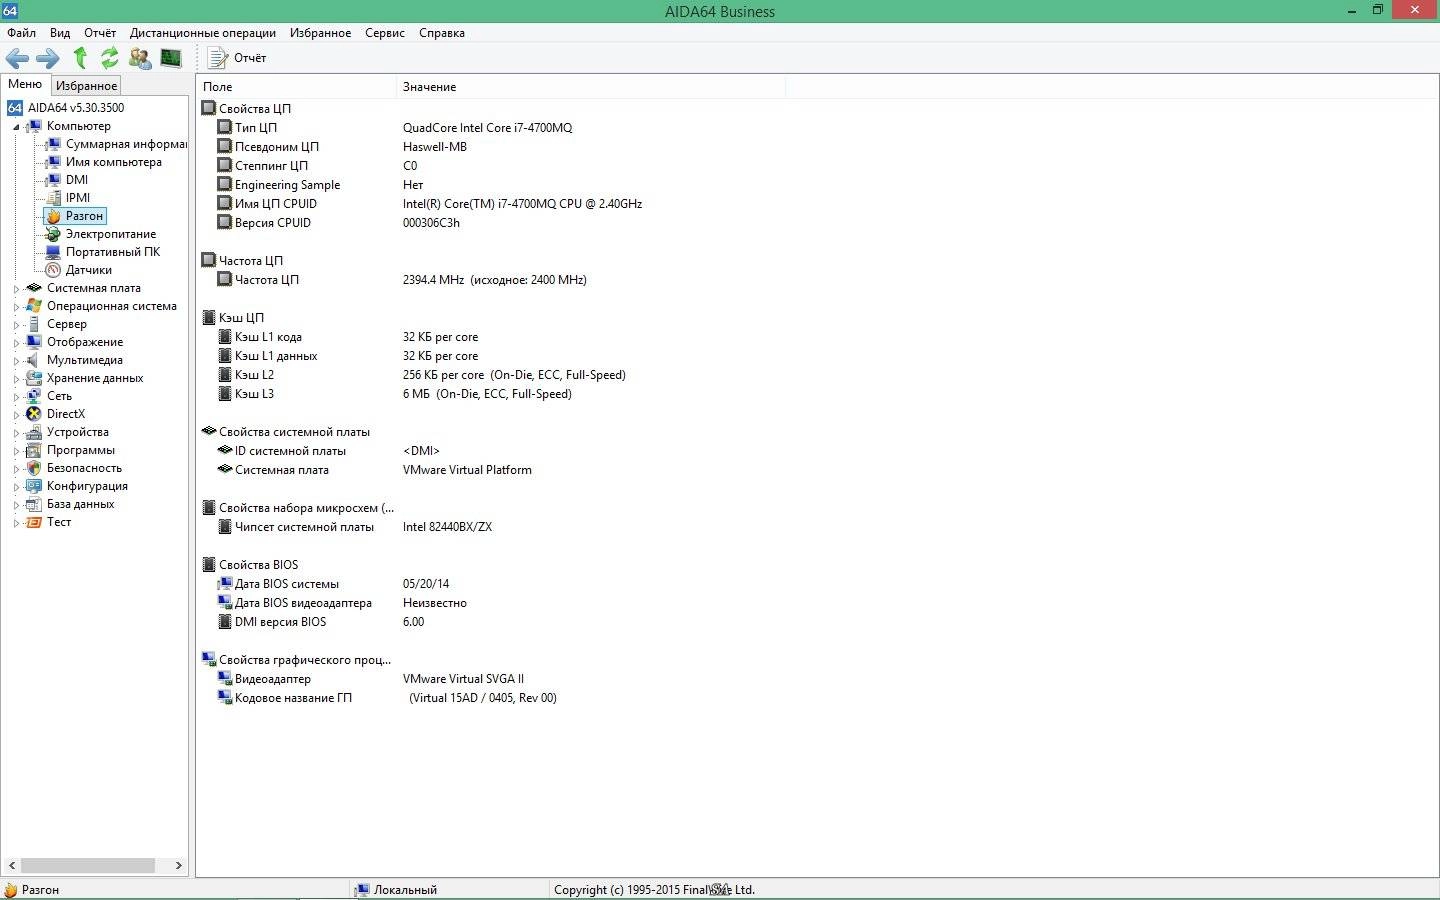The width and height of the screenshot is (1440, 900).
Task: Open the Дистанционные операции menu
Action: point(203,33)
